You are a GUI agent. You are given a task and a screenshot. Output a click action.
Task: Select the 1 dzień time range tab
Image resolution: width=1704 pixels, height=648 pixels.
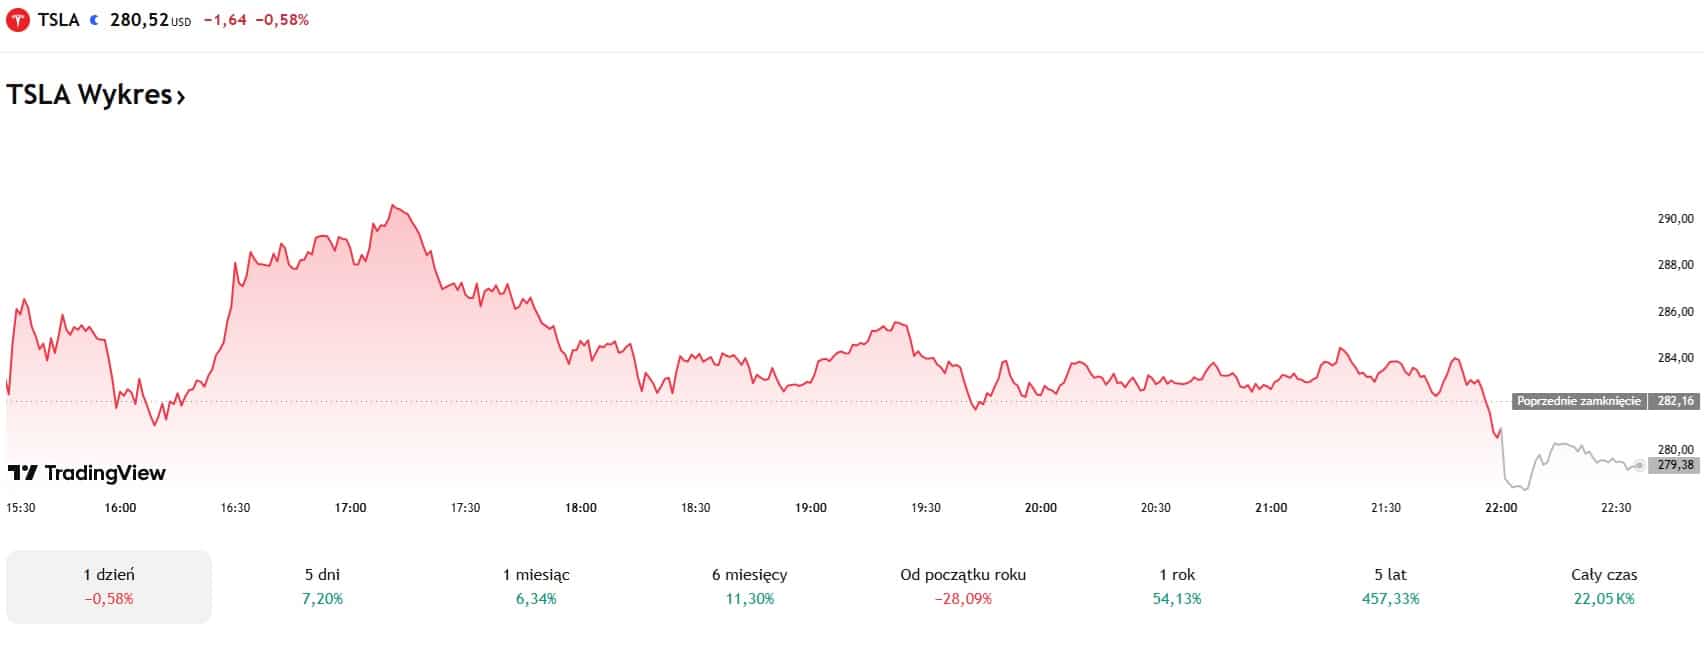pos(109,586)
